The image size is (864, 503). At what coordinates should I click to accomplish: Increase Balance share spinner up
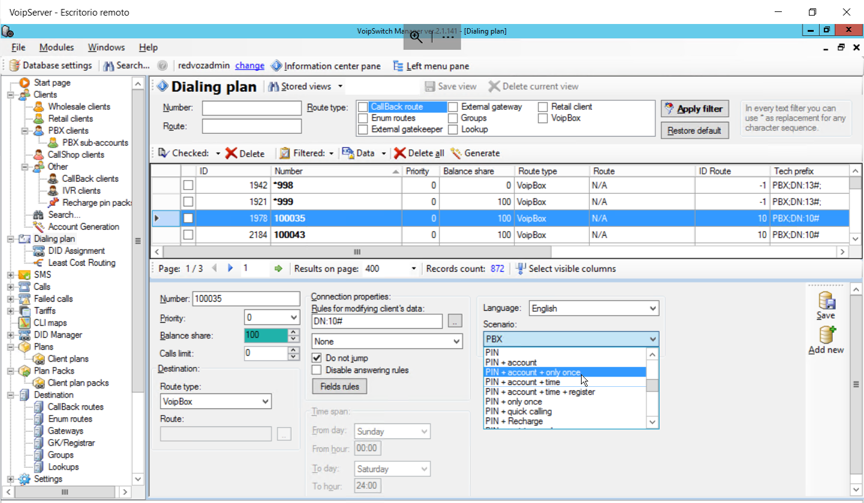point(294,332)
